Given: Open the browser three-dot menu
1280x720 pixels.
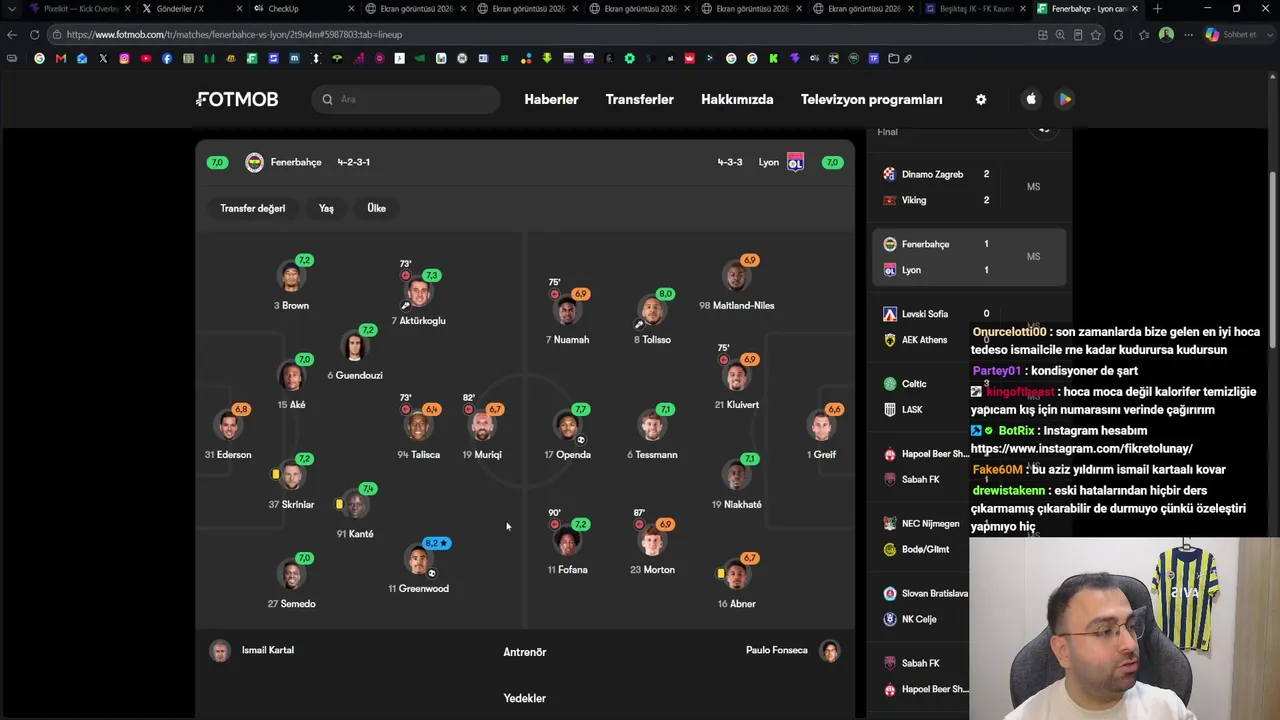Looking at the screenshot, I should (1188, 34).
